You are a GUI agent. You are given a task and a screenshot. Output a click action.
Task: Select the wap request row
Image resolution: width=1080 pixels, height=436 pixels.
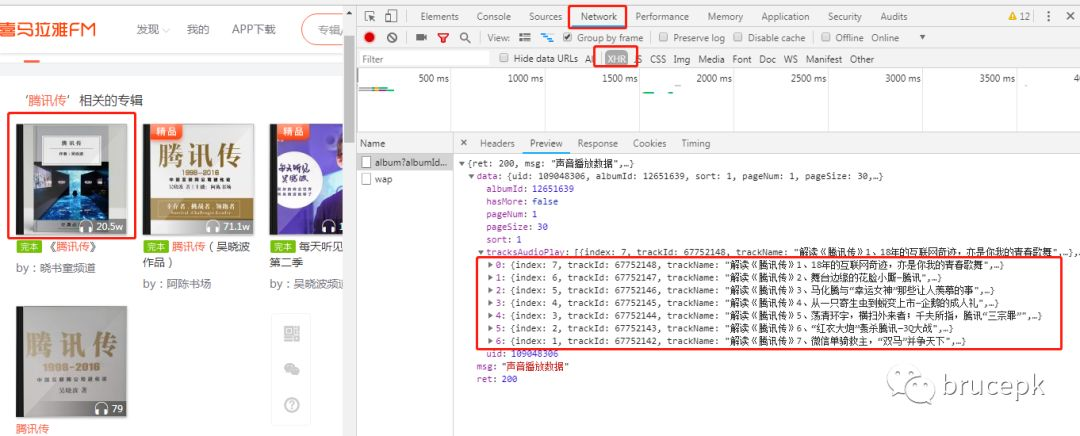point(405,179)
